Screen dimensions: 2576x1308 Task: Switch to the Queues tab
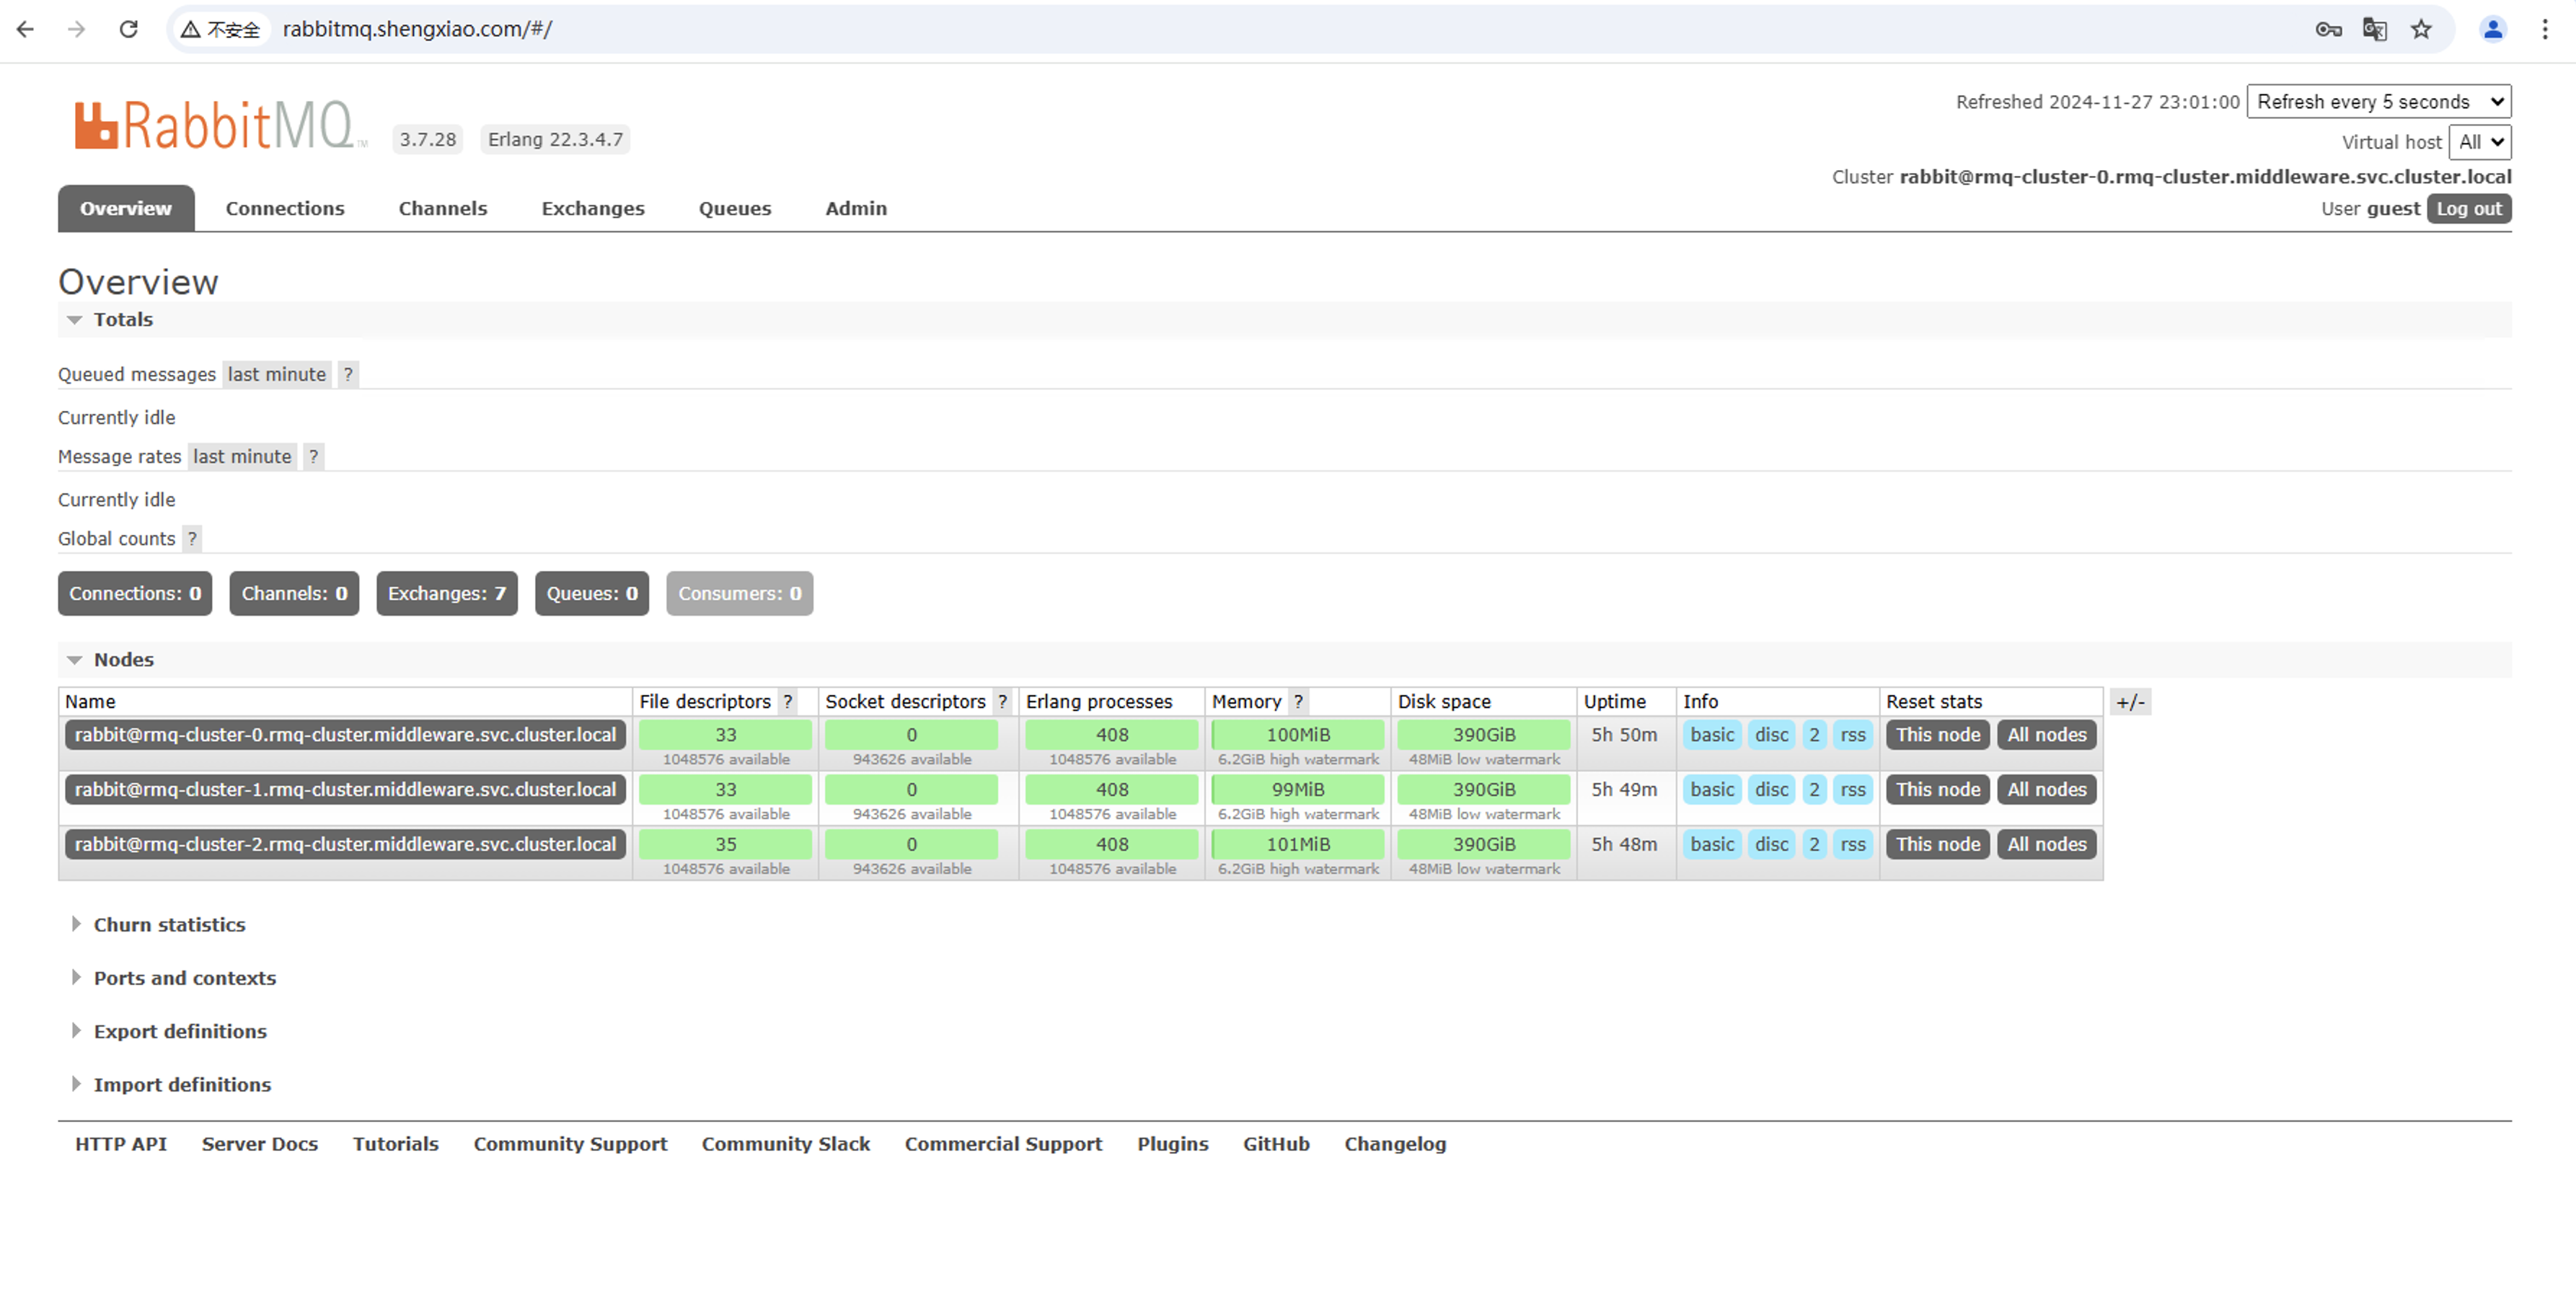(734, 208)
